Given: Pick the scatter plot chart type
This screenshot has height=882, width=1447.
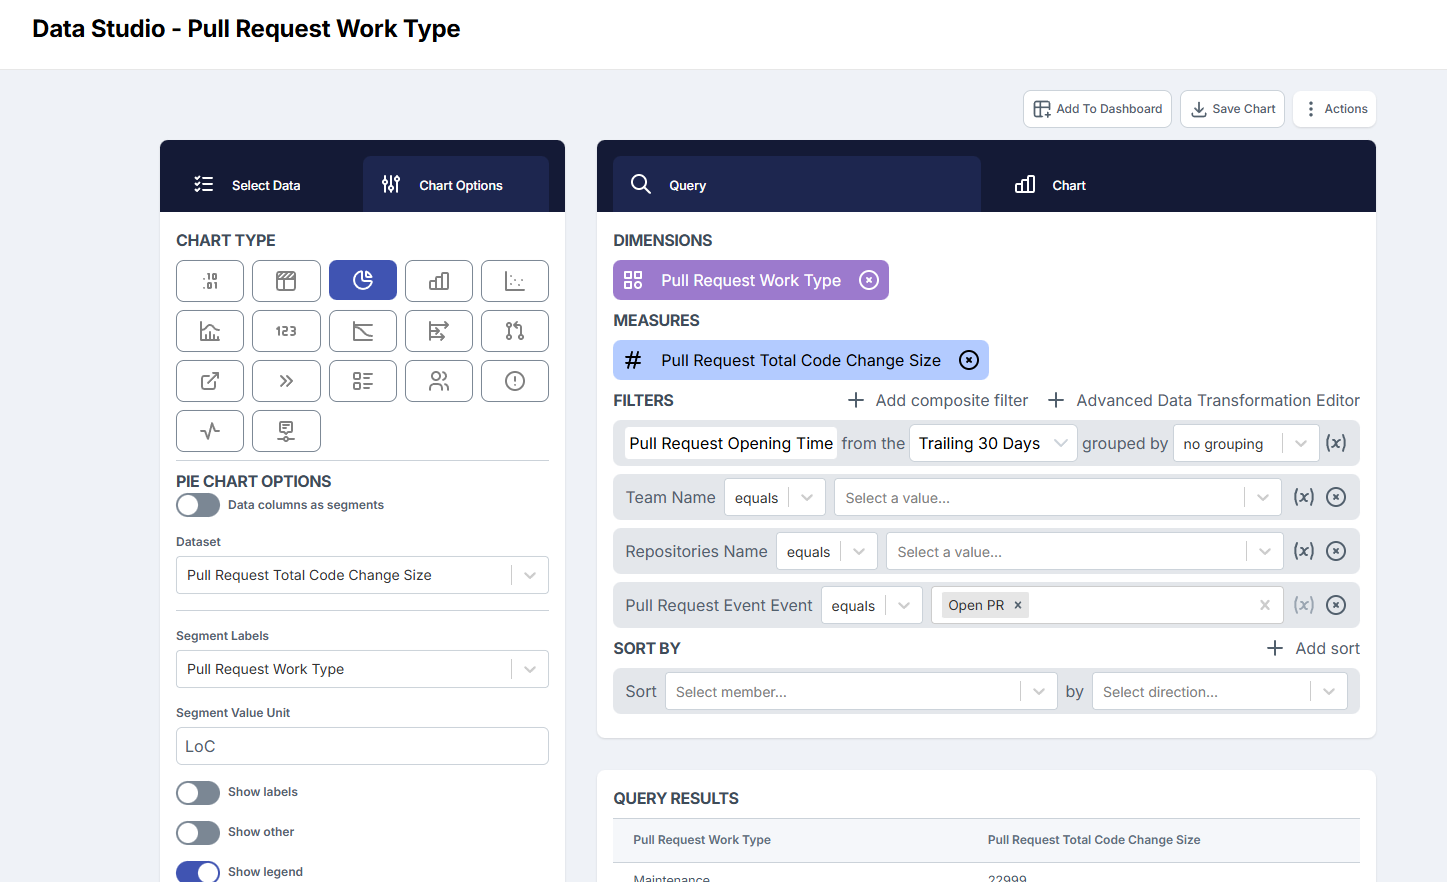Looking at the screenshot, I should (x=515, y=281).
